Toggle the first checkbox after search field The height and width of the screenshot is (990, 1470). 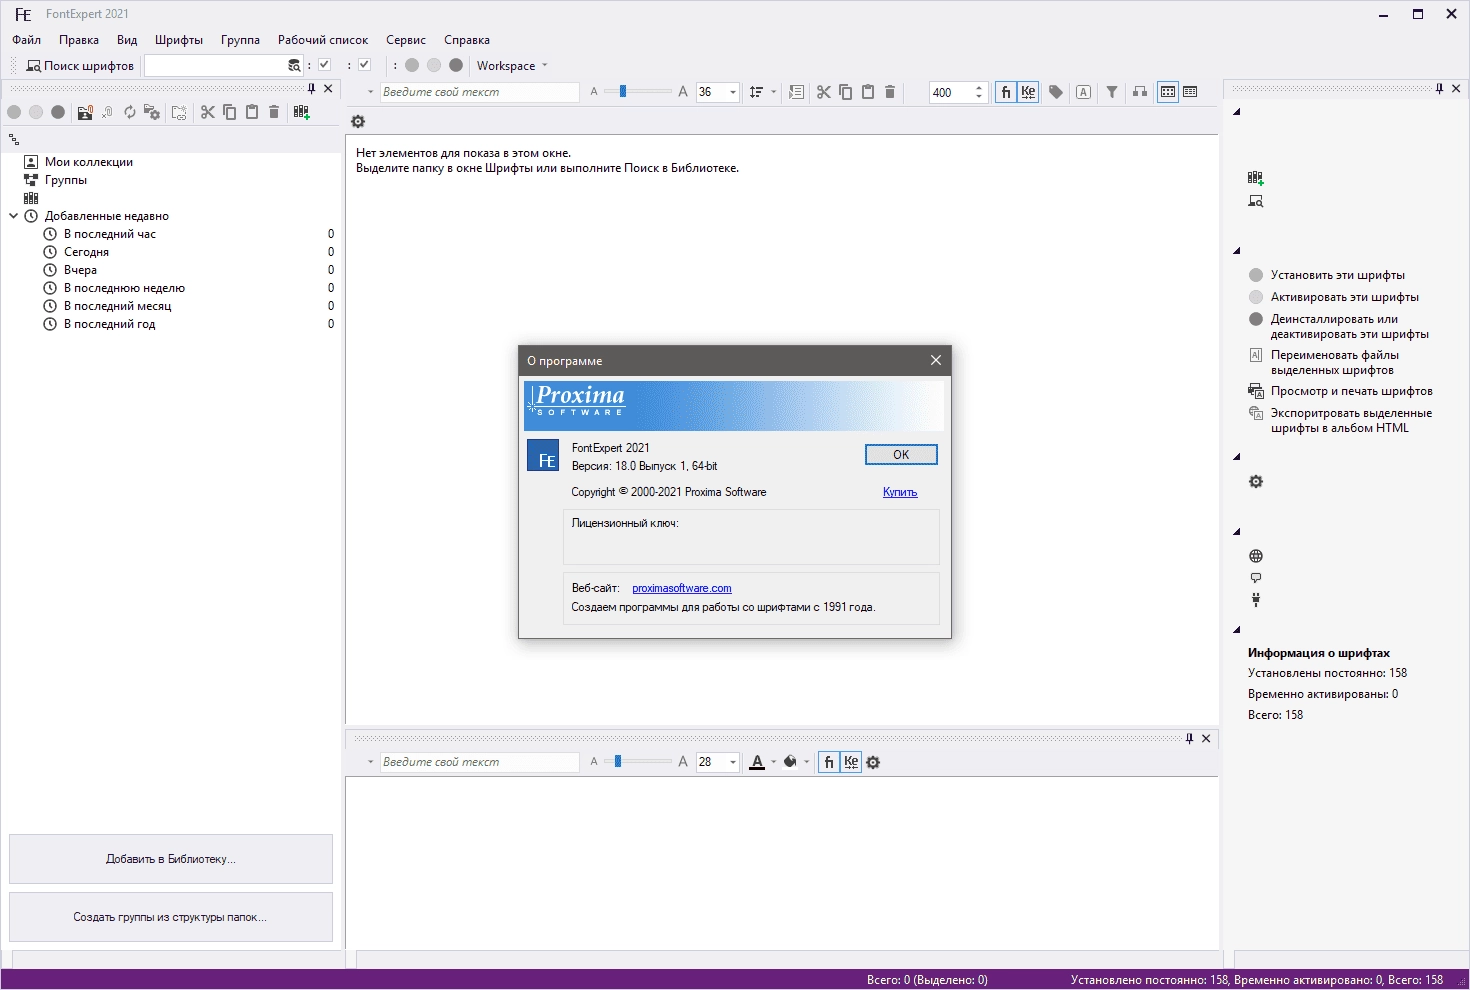[325, 65]
